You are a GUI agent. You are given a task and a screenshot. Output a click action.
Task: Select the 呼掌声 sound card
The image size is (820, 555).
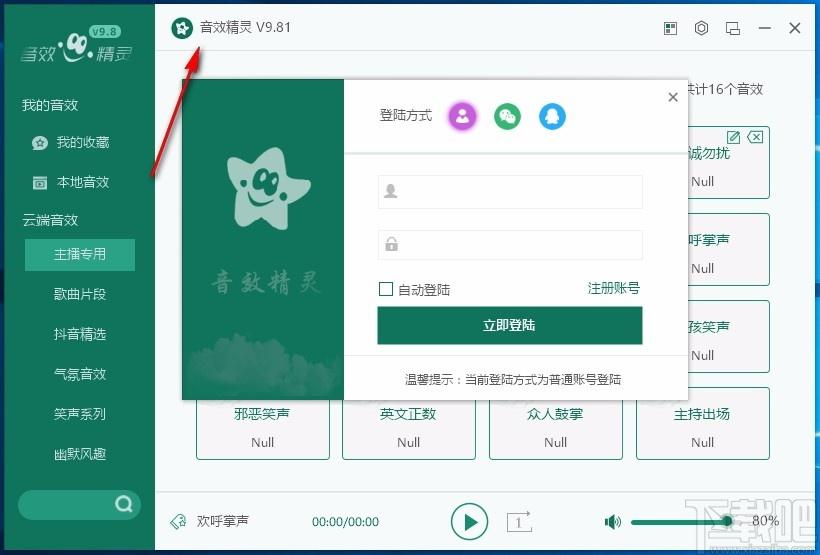(728, 250)
